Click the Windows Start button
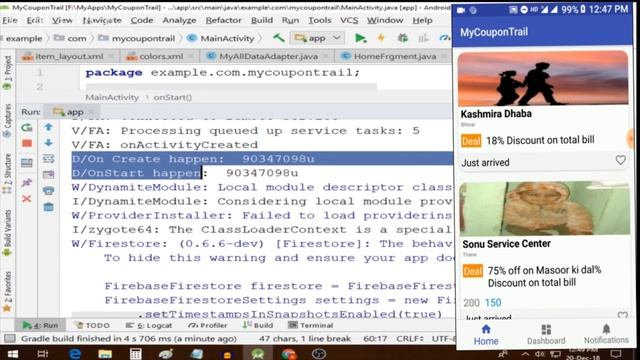The height and width of the screenshot is (360, 640). pyautogui.click(x=13, y=353)
